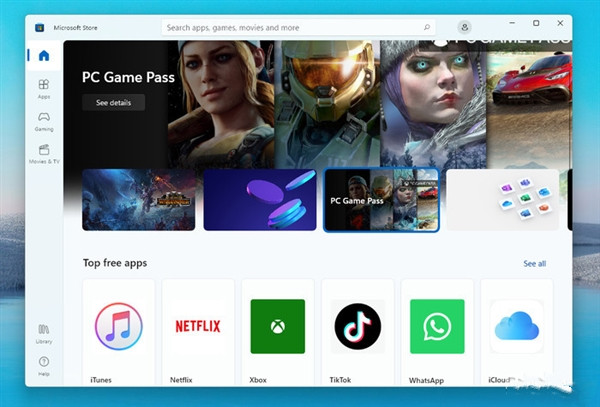Click the Top free apps heading
The height and width of the screenshot is (407, 600).
115,263
